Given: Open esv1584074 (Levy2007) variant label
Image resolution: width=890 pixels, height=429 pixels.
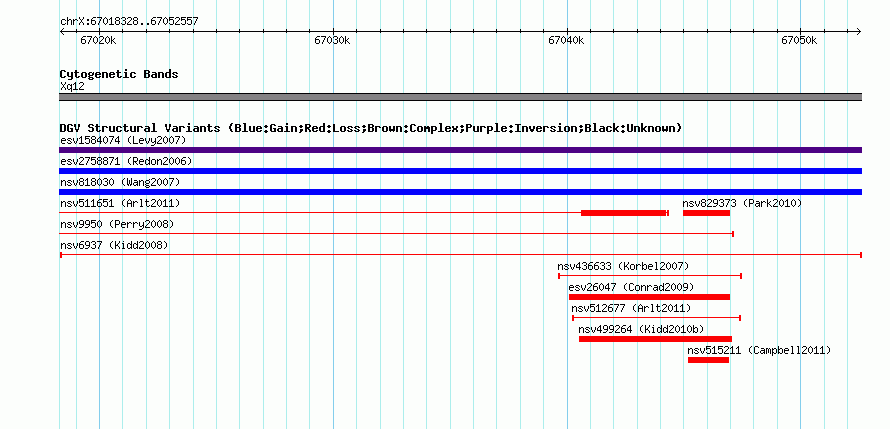Looking at the screenshot, I should point(123,140).
